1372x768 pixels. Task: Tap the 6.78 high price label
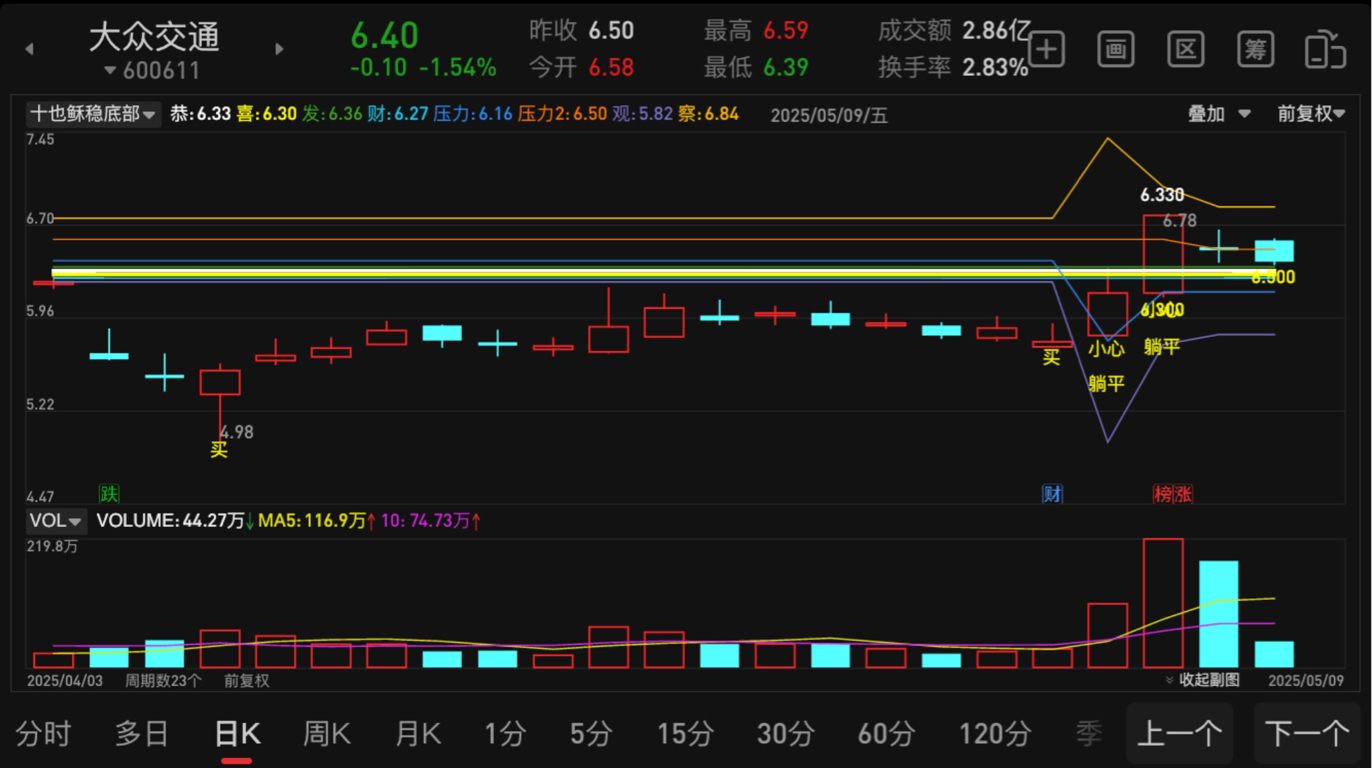coord(1180,221)
